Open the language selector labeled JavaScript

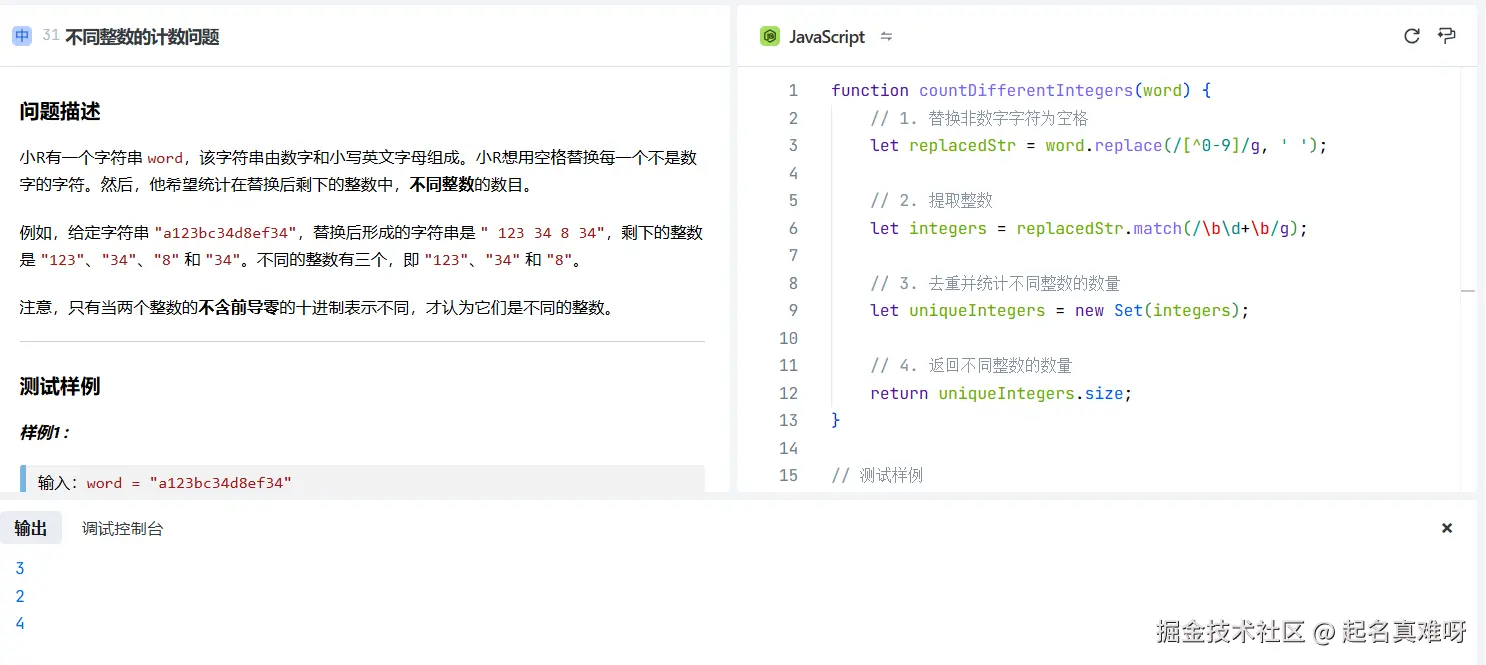click(825, 36)
